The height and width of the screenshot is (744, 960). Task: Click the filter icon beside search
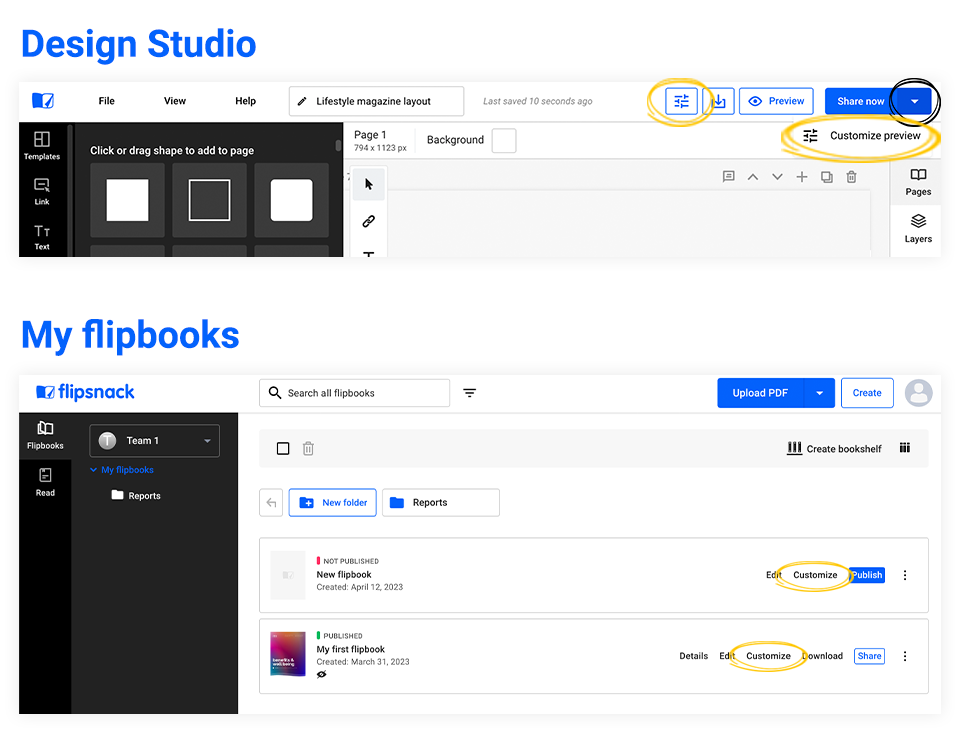coord(470,393)
